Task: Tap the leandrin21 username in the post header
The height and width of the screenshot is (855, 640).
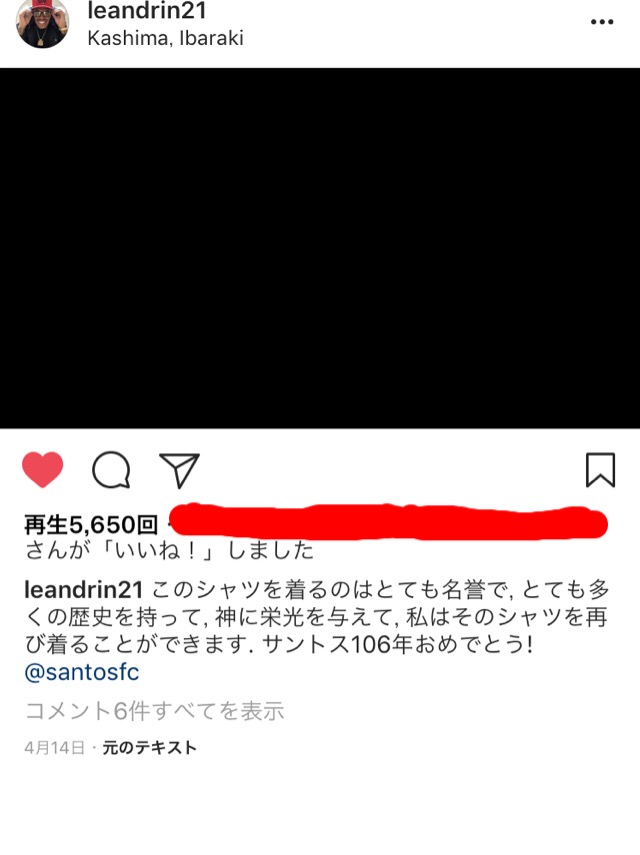Action: pos(147,11)
